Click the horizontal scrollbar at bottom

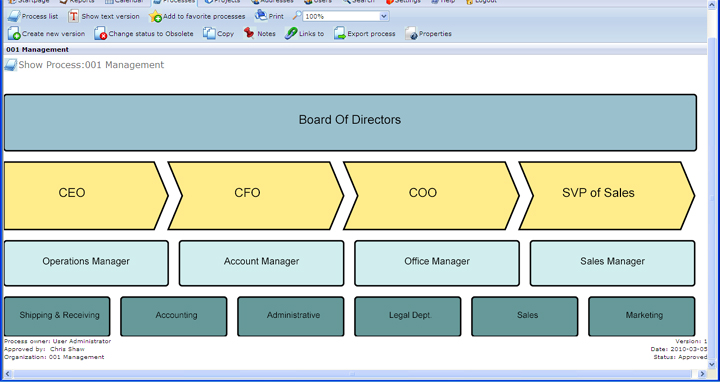354,374
